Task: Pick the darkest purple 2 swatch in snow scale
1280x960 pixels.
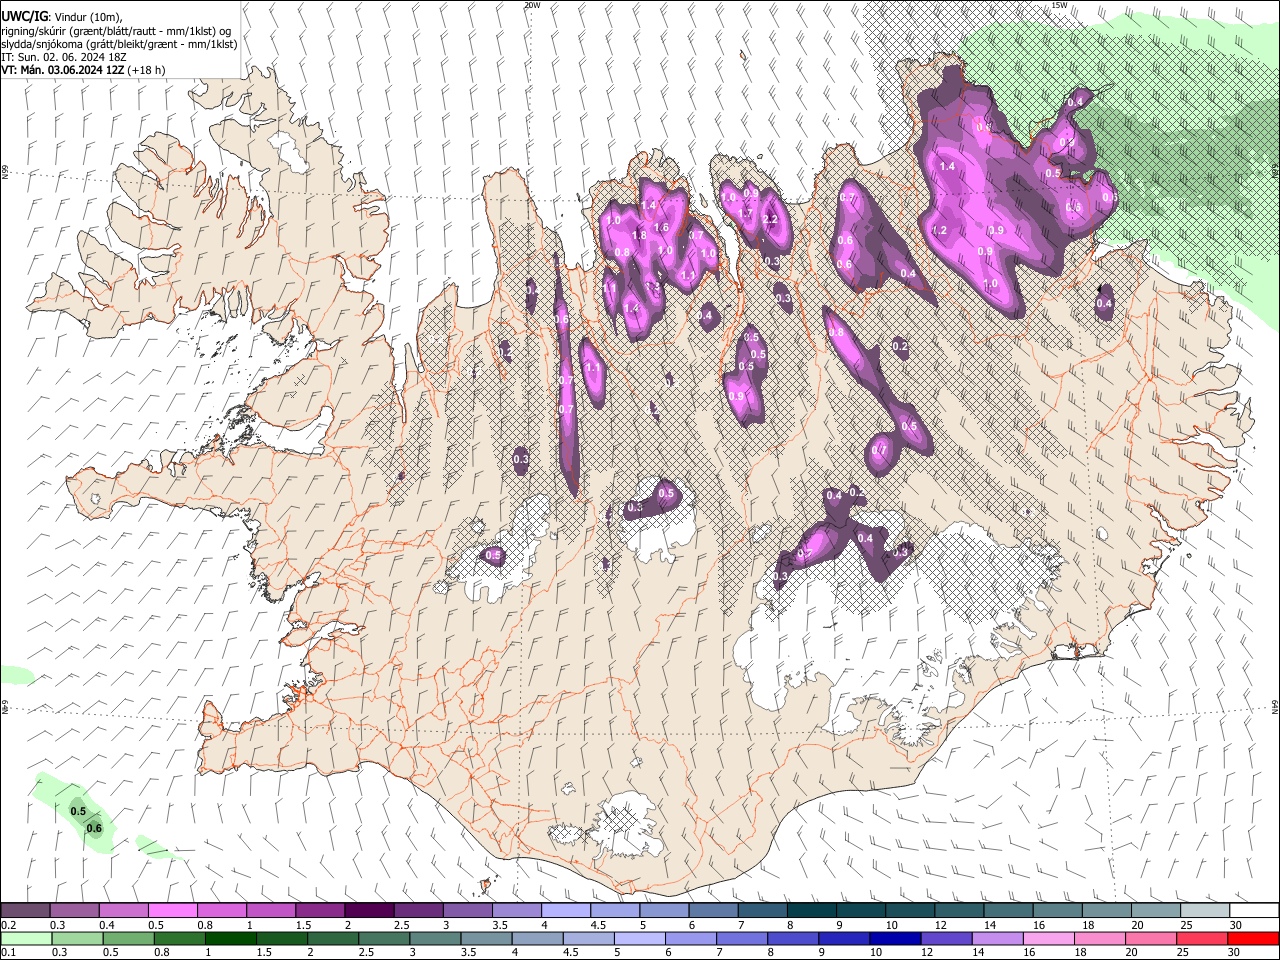Action: coord(368,911)
